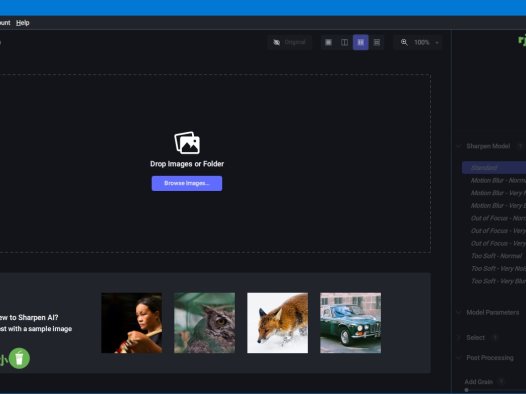
Task: Click the Add Grain help icon
Action: tap(502, 382)
